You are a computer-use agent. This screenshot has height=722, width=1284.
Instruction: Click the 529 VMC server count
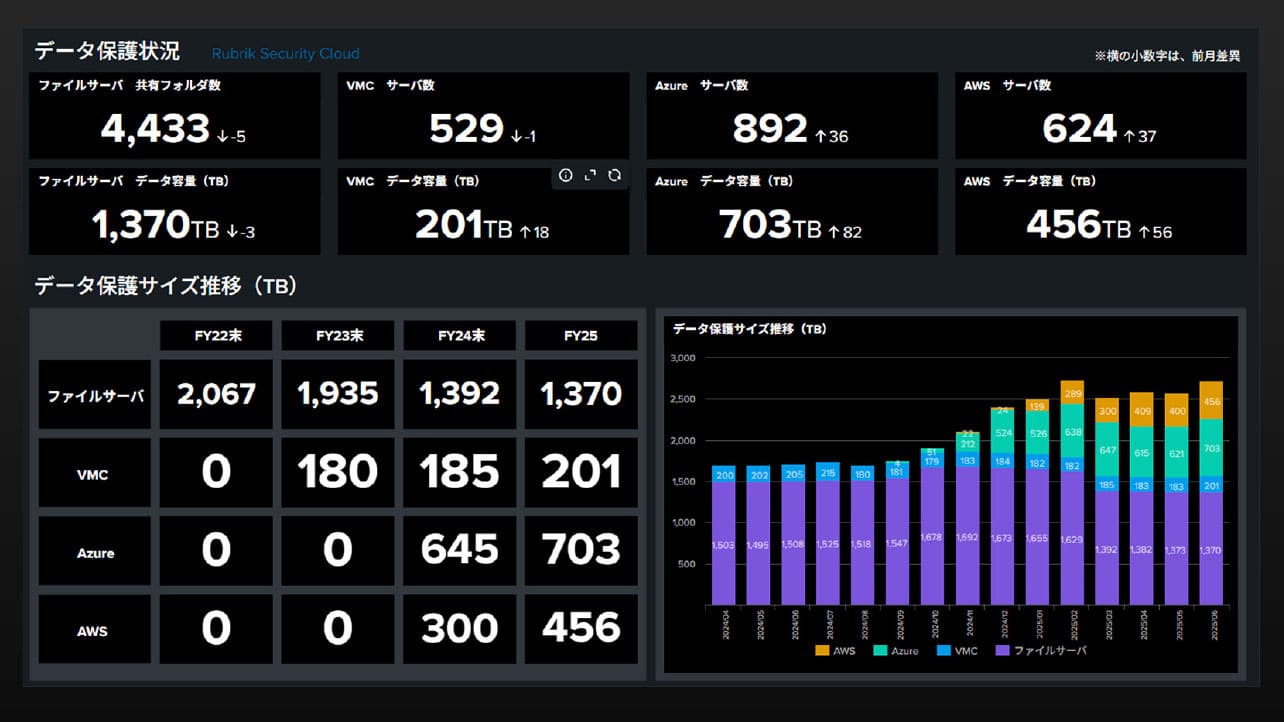click(466, 129)
